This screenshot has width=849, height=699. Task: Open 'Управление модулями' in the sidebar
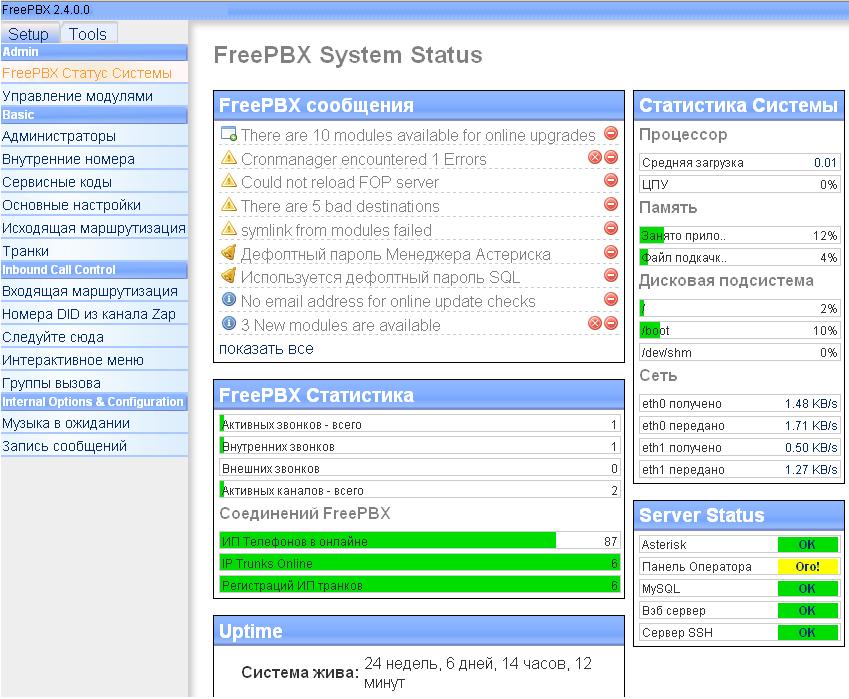[x=94, y=96]
